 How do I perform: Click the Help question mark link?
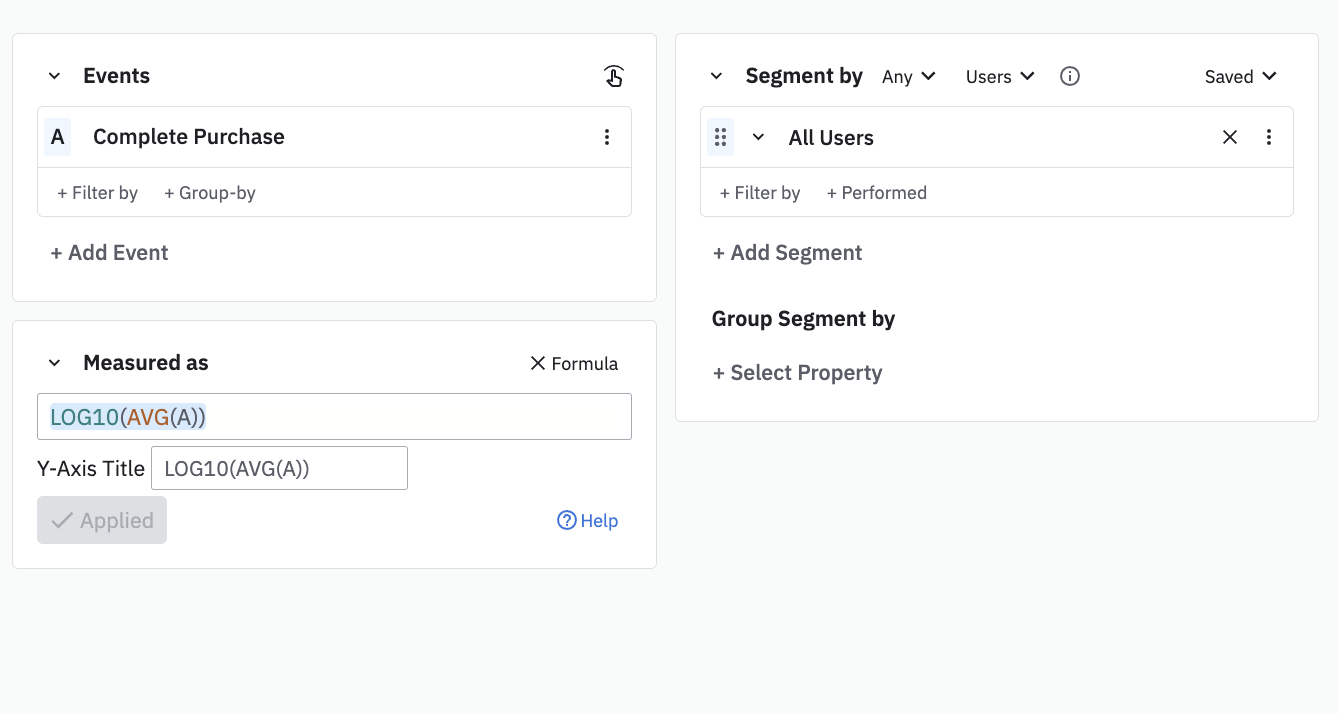click(587, 520)
